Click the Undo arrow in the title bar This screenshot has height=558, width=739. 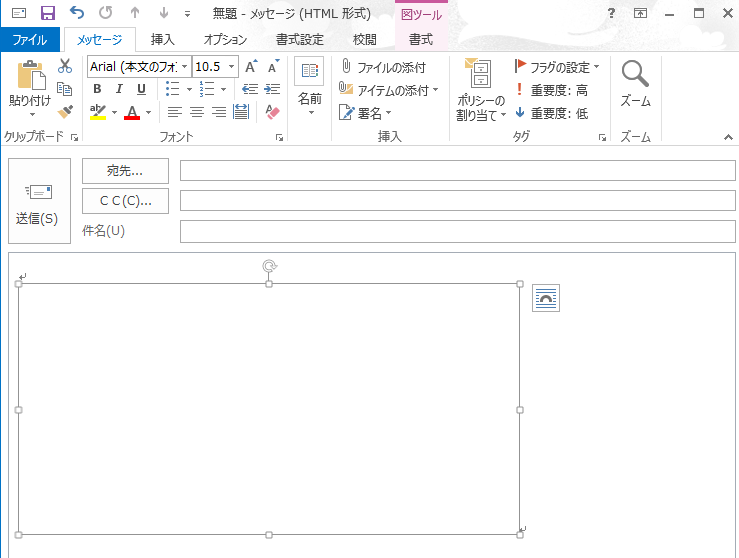(x=77, y=13)
